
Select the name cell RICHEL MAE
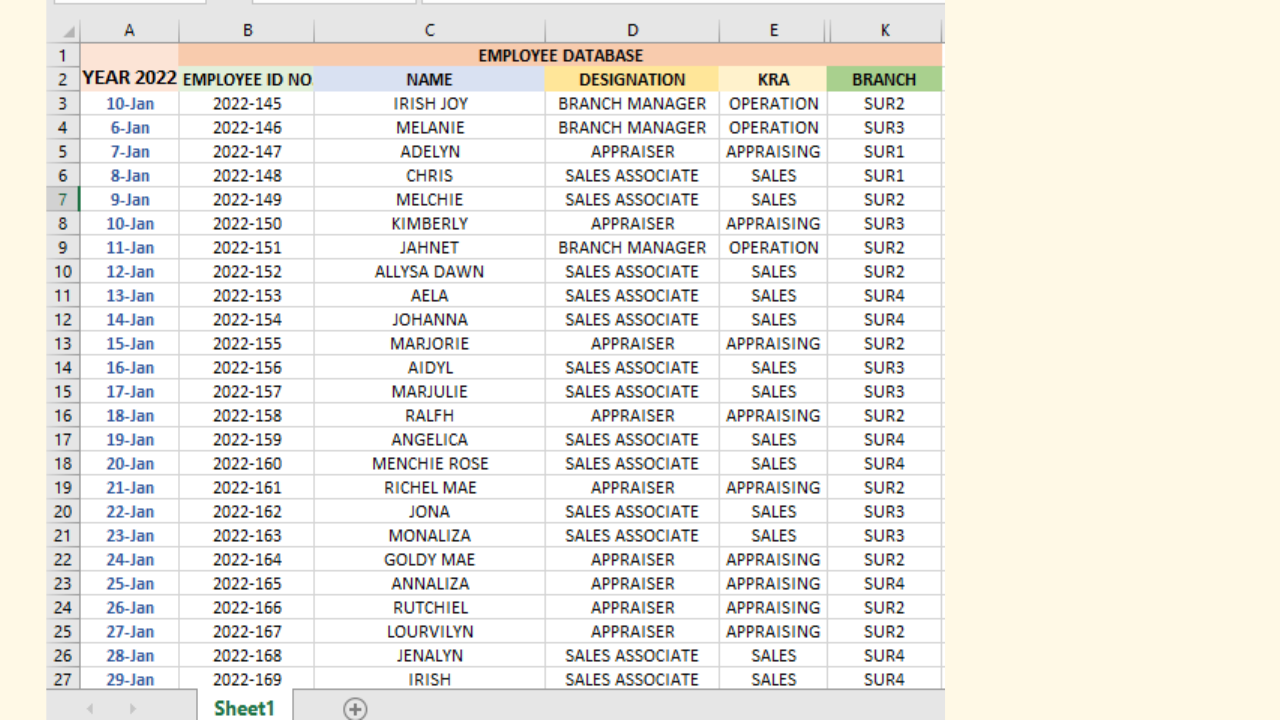(x=430, y=488)
